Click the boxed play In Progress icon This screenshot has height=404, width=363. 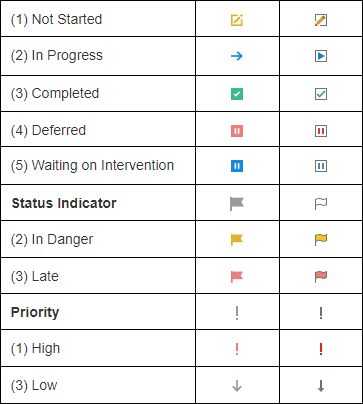click(x=321, y=56)
